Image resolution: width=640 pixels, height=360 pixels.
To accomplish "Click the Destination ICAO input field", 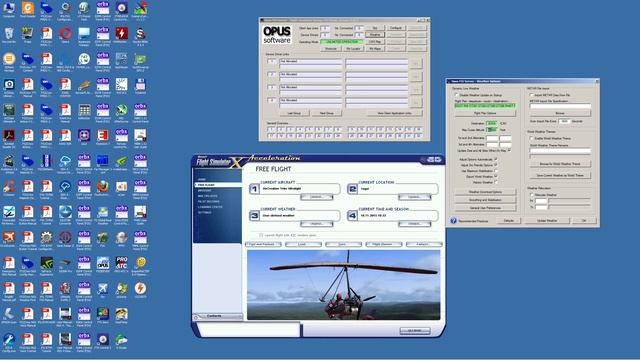I will coord(492,123).
